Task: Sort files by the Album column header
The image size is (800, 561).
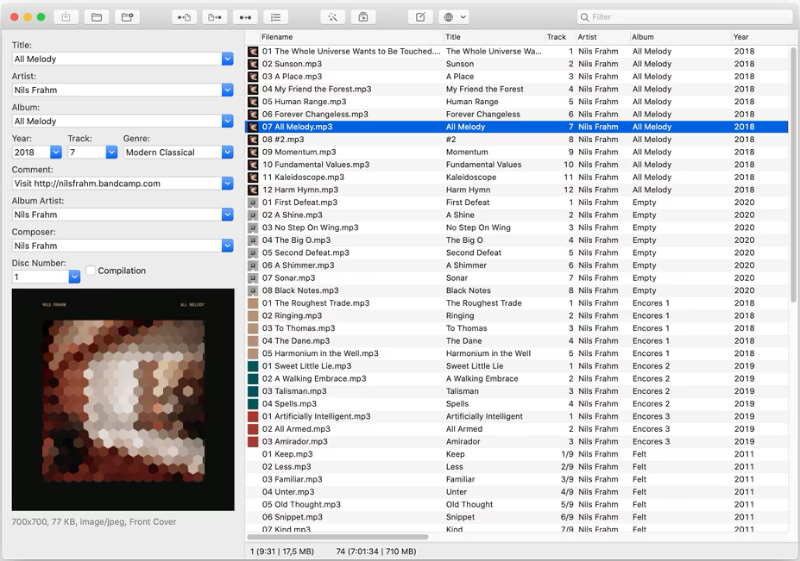Action: 677,37
